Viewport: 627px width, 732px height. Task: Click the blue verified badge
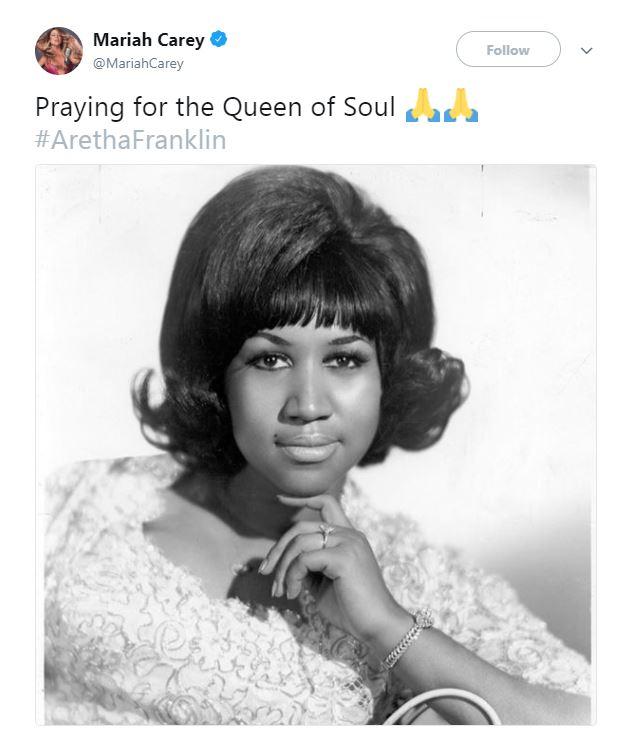pyautogui.click(x=218, y=39)
